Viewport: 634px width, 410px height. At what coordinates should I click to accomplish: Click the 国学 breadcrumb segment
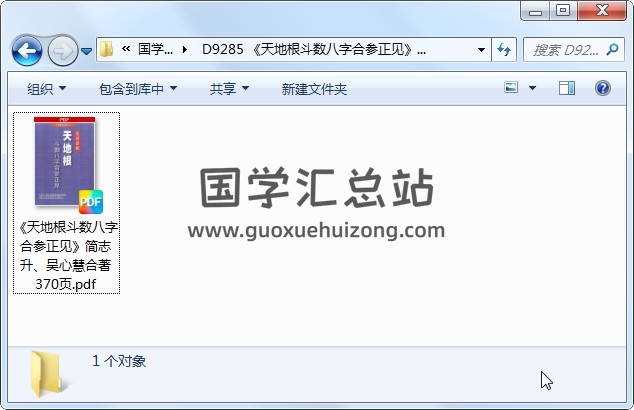tap(155, 50)
